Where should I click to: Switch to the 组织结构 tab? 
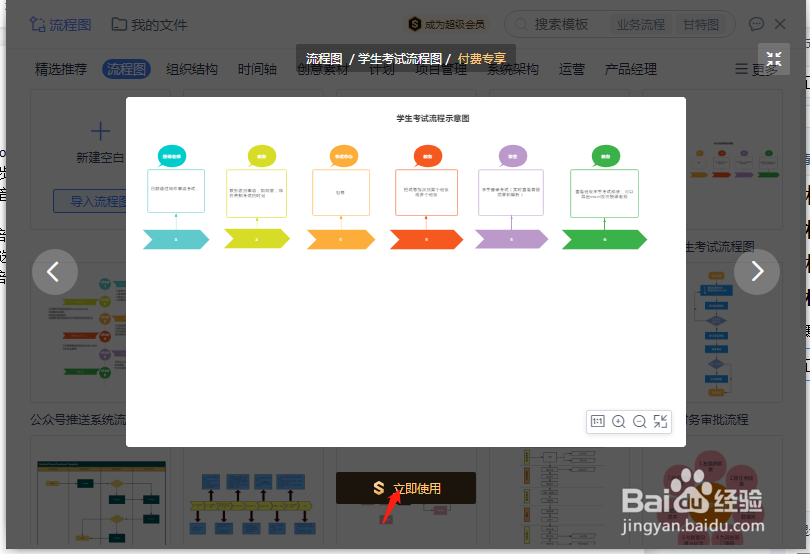pos(192,69)
